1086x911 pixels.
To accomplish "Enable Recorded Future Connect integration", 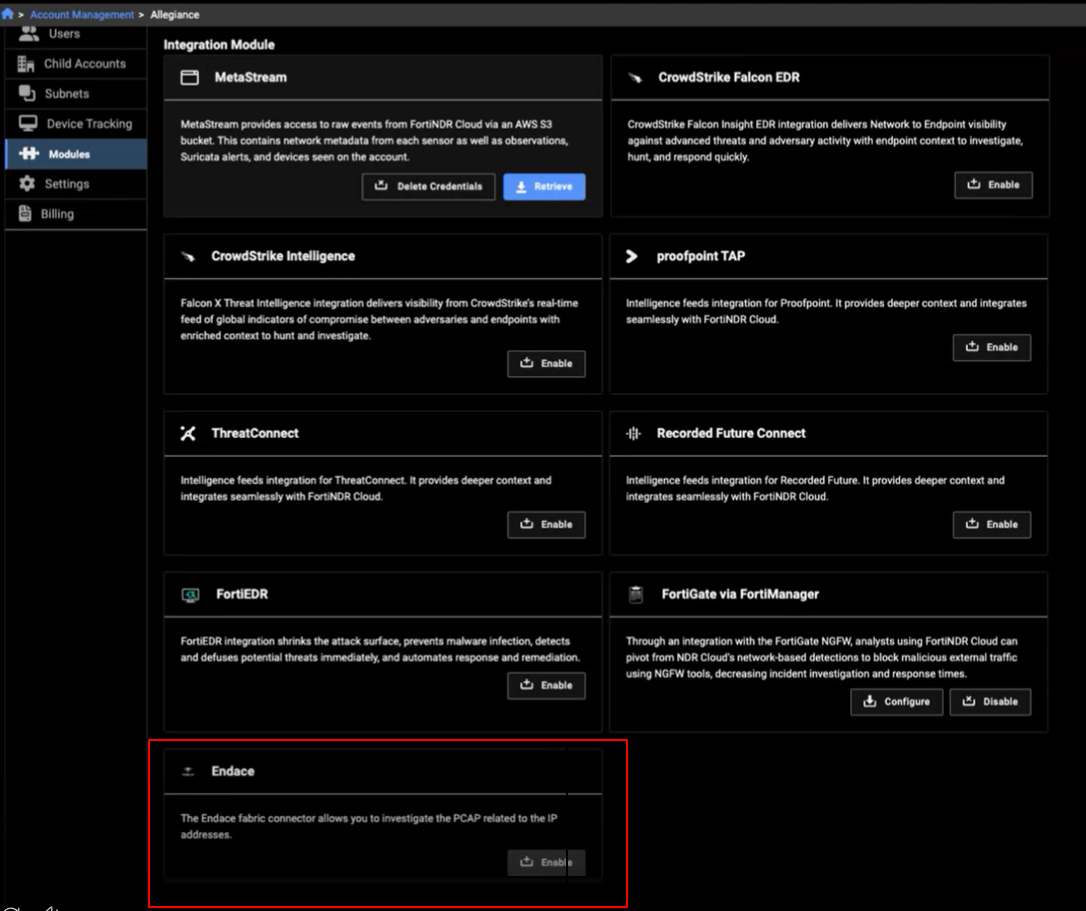I will [x=992, y=524].
